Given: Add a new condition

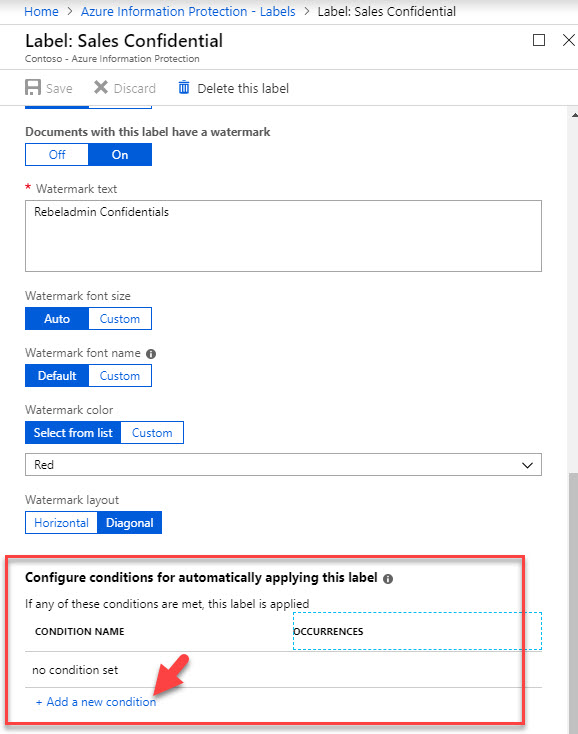Looking at the screenshot, I should tap(96, 702).
